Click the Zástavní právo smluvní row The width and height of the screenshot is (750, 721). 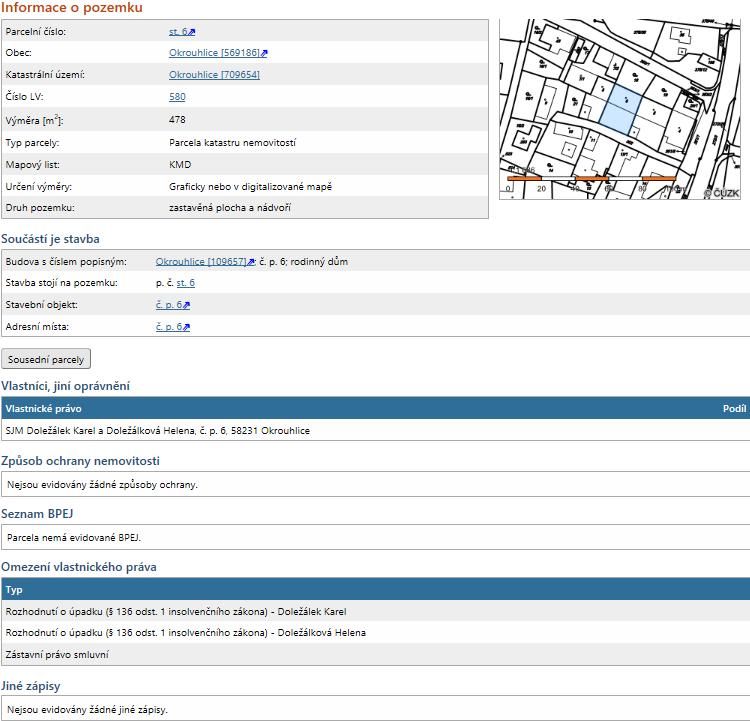coord(375,654)
